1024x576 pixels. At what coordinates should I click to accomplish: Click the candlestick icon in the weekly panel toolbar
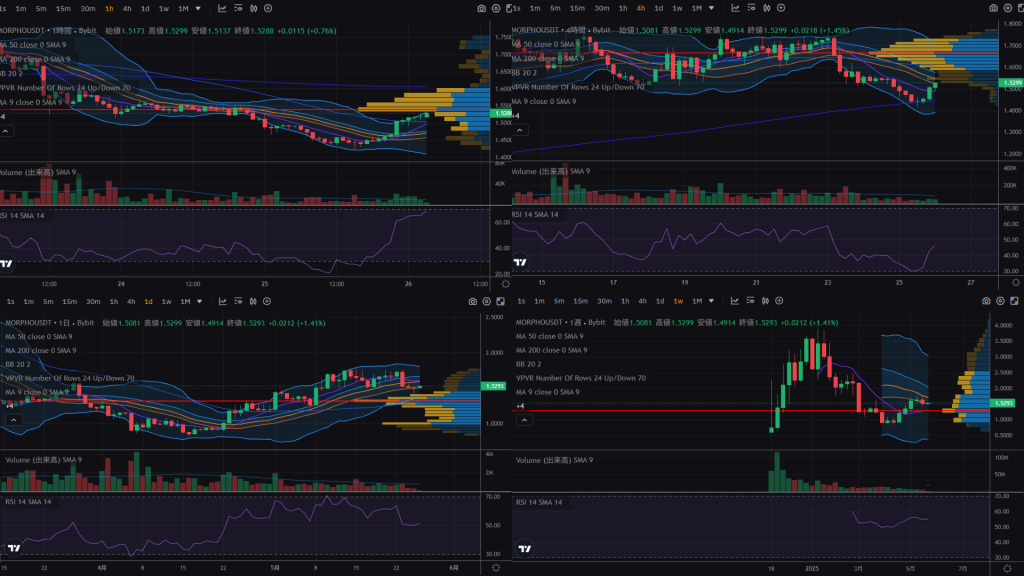(x=765, y=300)
